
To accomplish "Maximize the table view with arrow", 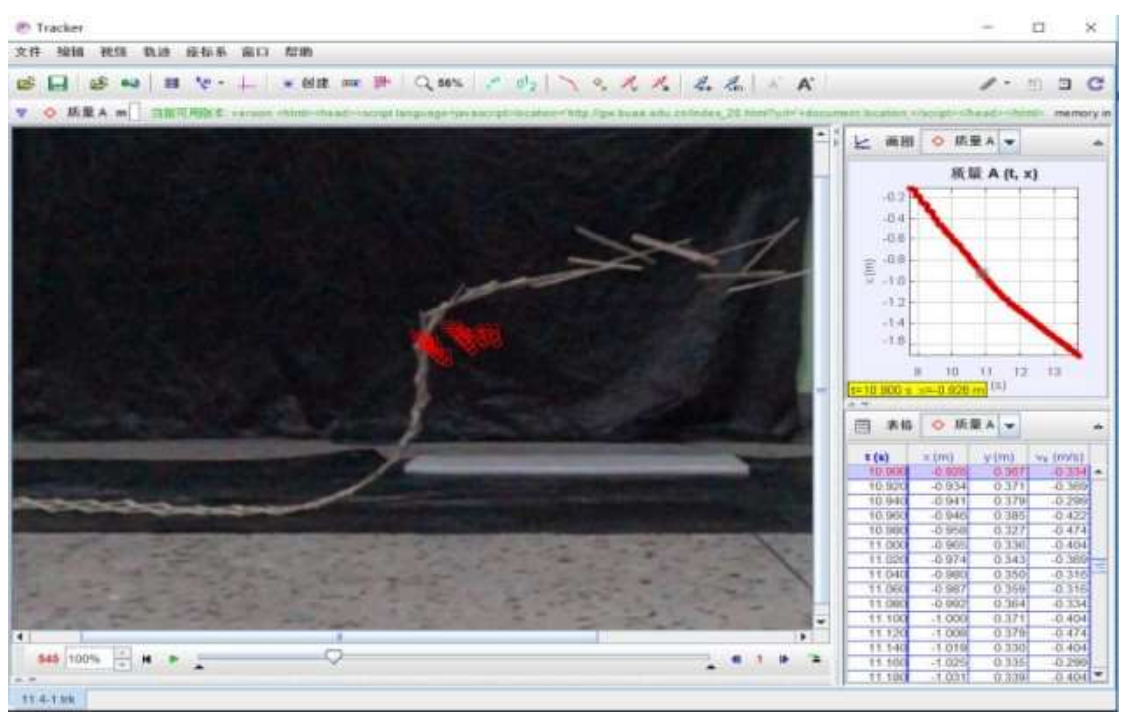I will click(x=1098, y=427).
